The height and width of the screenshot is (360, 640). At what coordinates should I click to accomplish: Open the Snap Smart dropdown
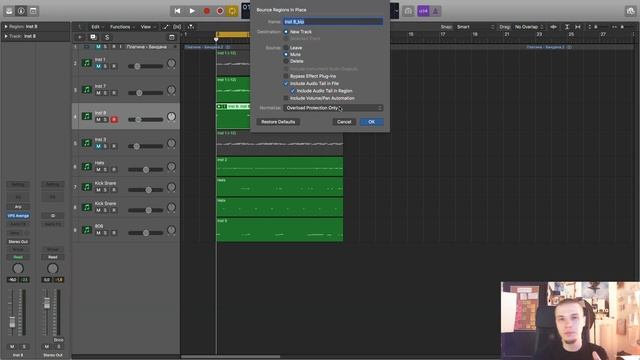click(476, 27)
